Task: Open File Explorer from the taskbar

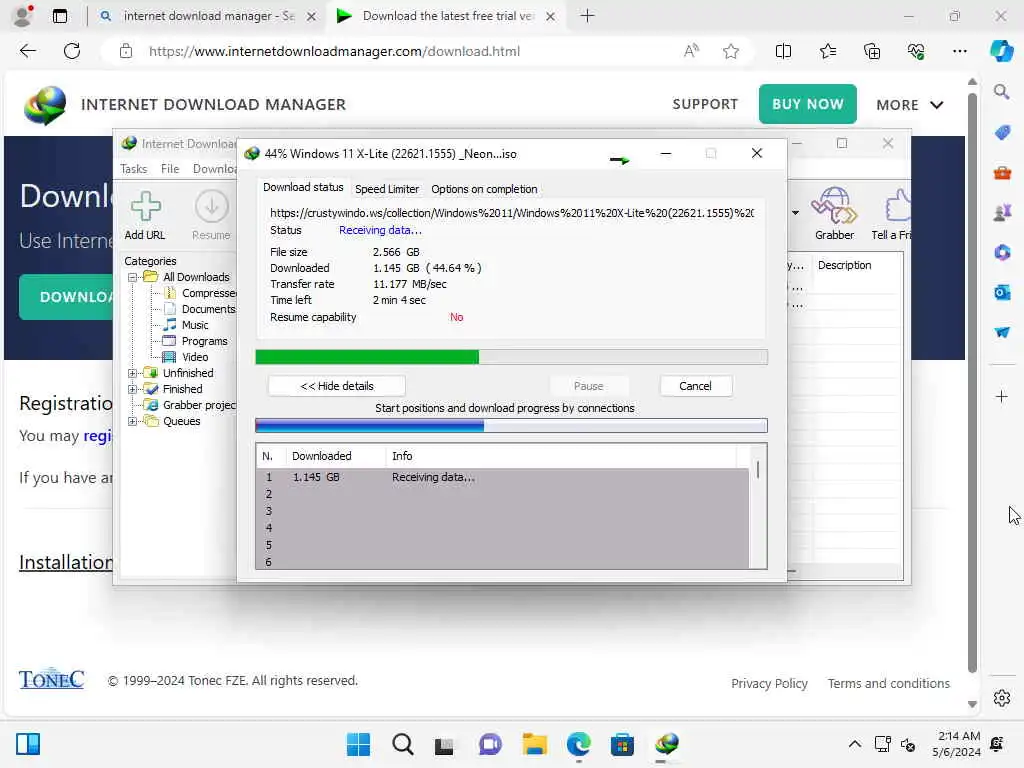Action: 534,744
